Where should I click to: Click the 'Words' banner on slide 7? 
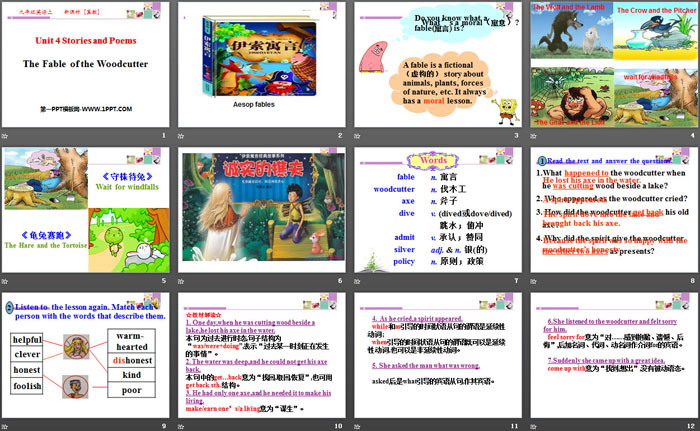433,160
